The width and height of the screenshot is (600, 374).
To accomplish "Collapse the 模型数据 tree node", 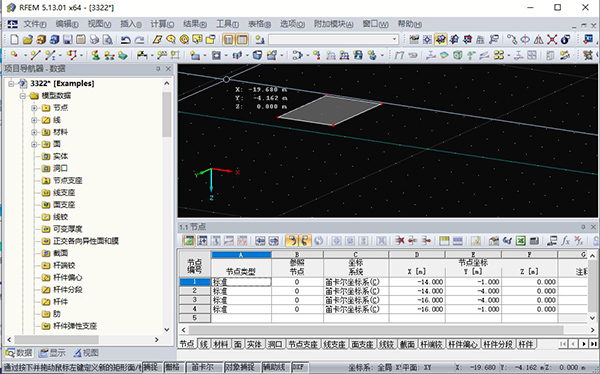I will click(23, 96).
